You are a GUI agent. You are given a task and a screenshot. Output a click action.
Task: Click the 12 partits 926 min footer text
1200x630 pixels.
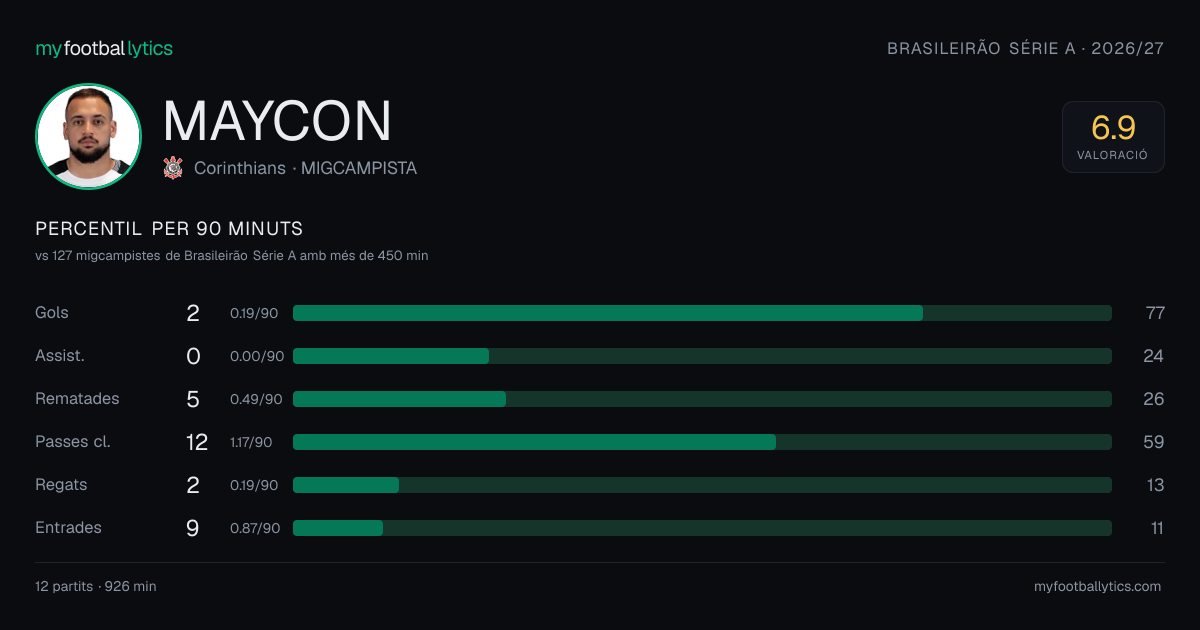tap(96, 586)
